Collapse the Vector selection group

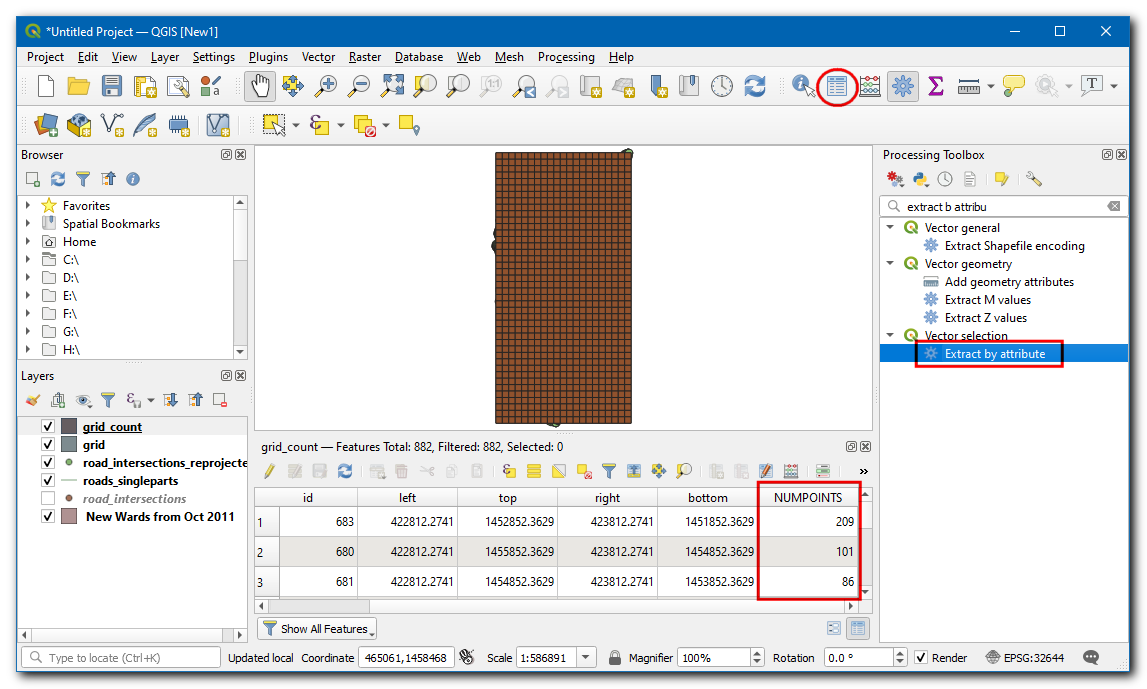[890, 336]
